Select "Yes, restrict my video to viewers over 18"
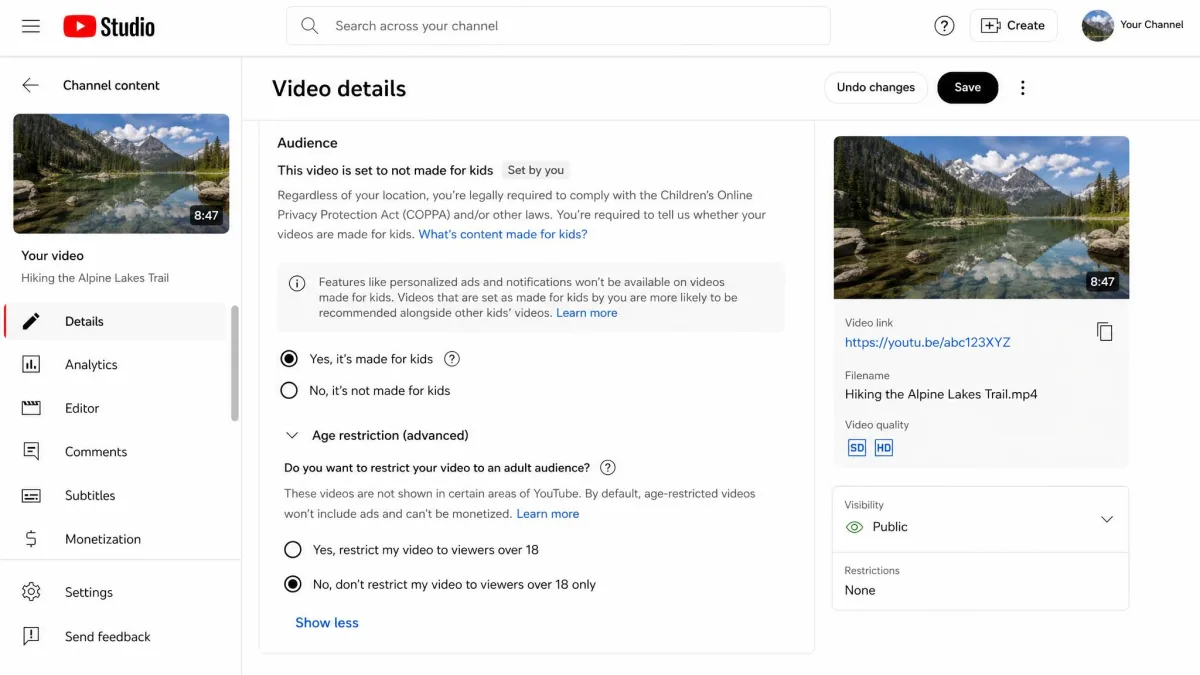Image resolution: width=1200 pixels, height=675 pixels. pyautogui.click(x=293, y=550)
